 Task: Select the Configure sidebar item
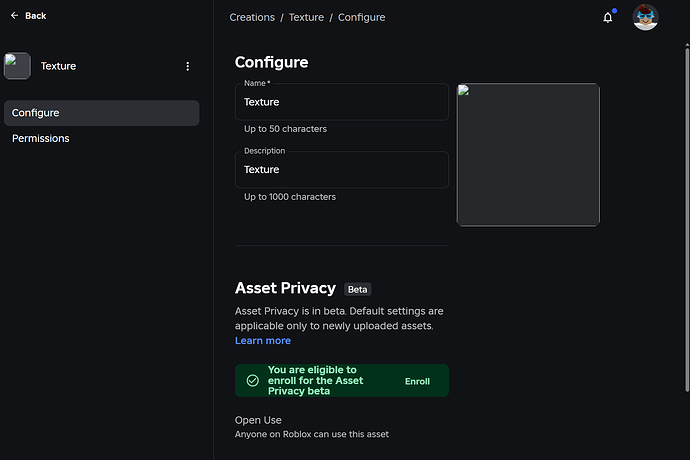102,113
